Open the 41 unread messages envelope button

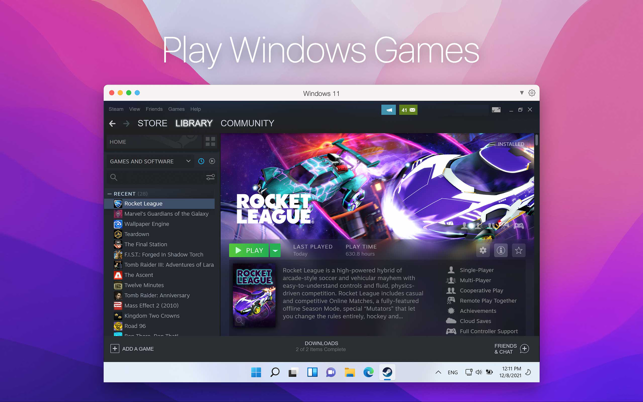tap(408, 110)
